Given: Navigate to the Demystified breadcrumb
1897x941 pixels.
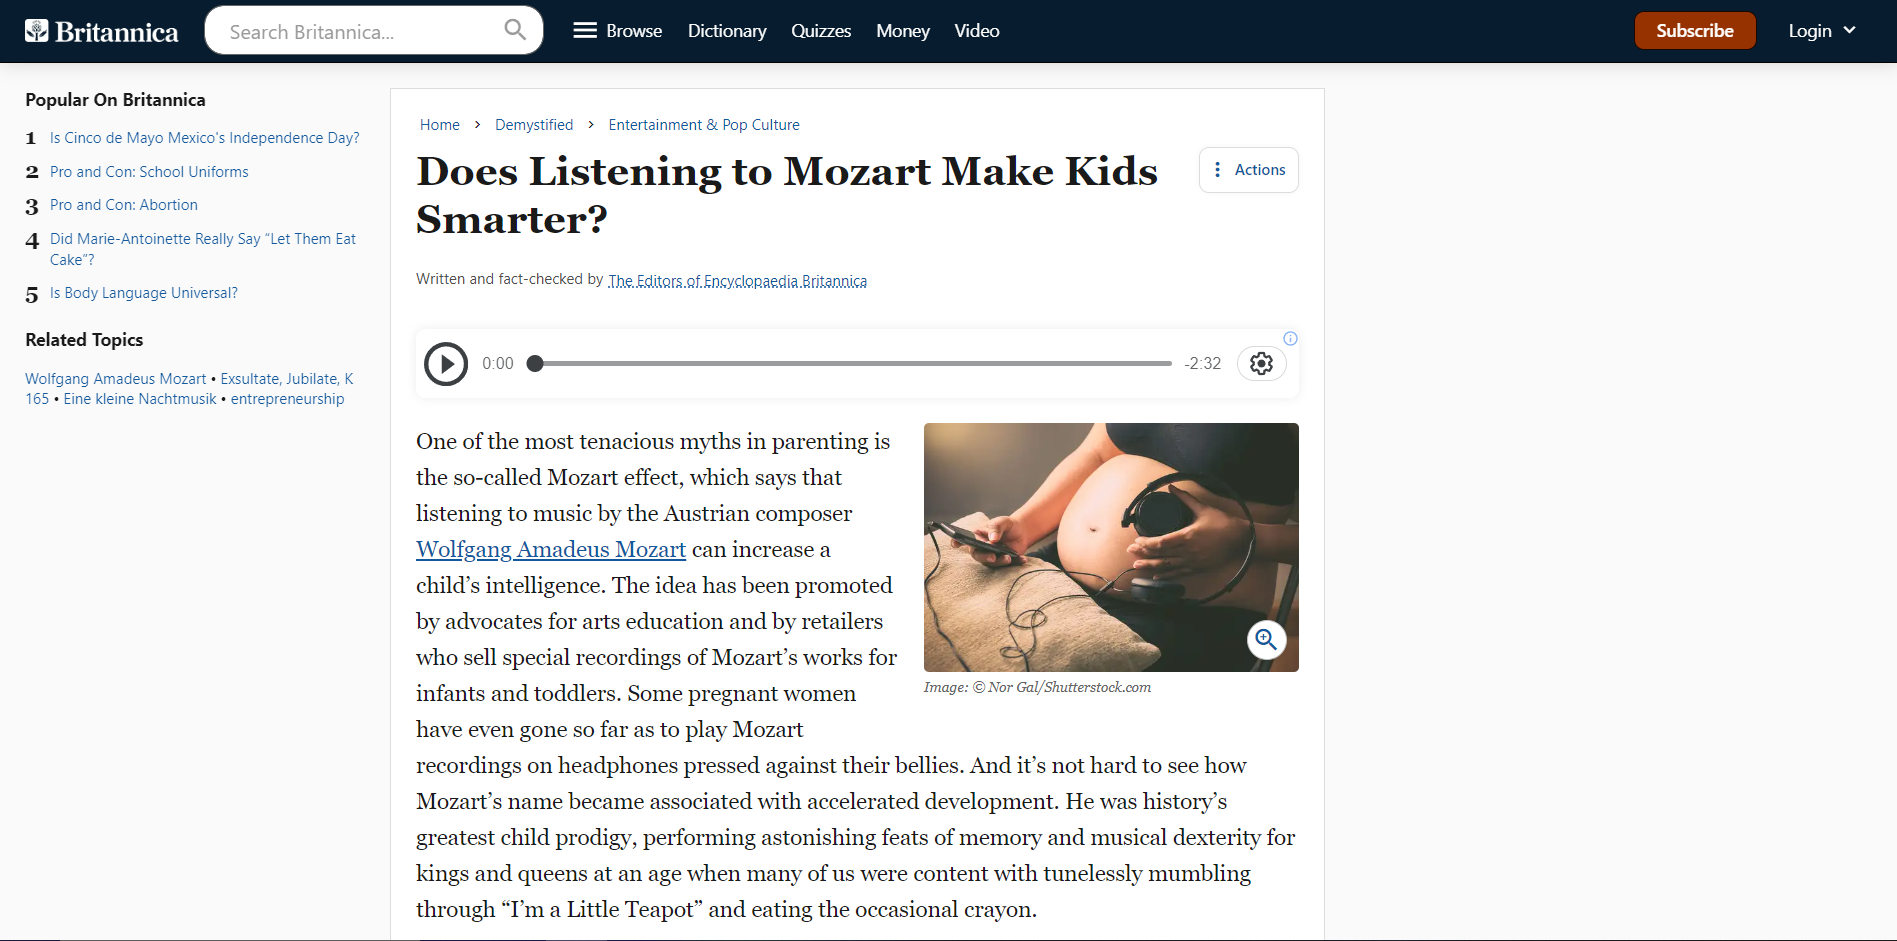Looking at the screenshot, I should 534,125.
